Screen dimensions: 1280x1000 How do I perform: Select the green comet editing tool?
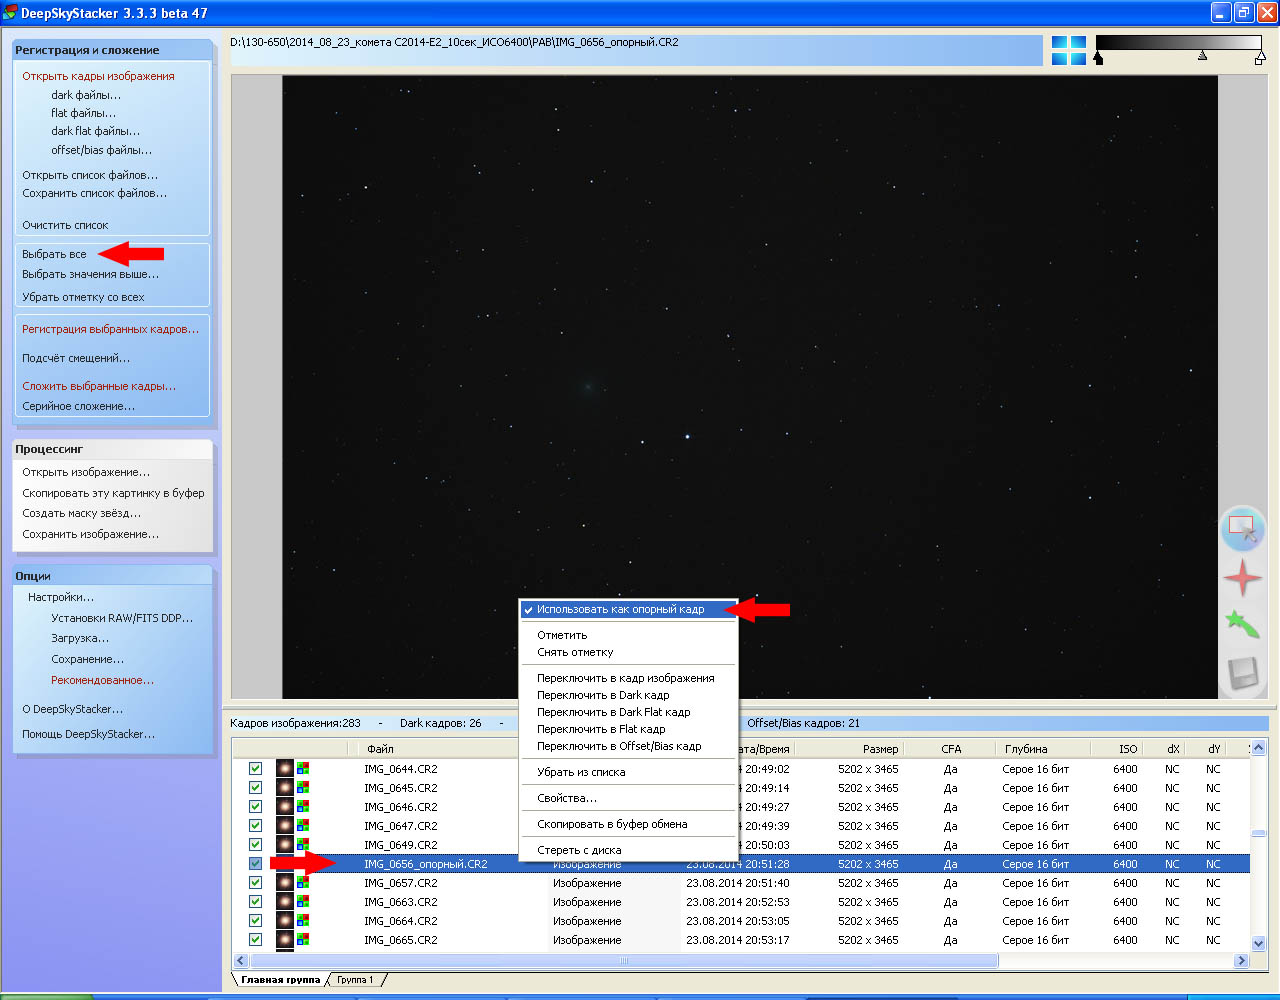click(x=1242, y=626)
